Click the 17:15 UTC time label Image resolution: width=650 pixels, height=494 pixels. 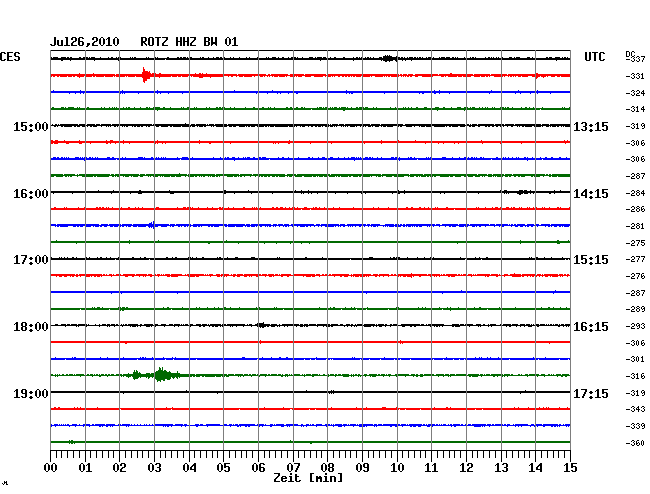(591, 393)
